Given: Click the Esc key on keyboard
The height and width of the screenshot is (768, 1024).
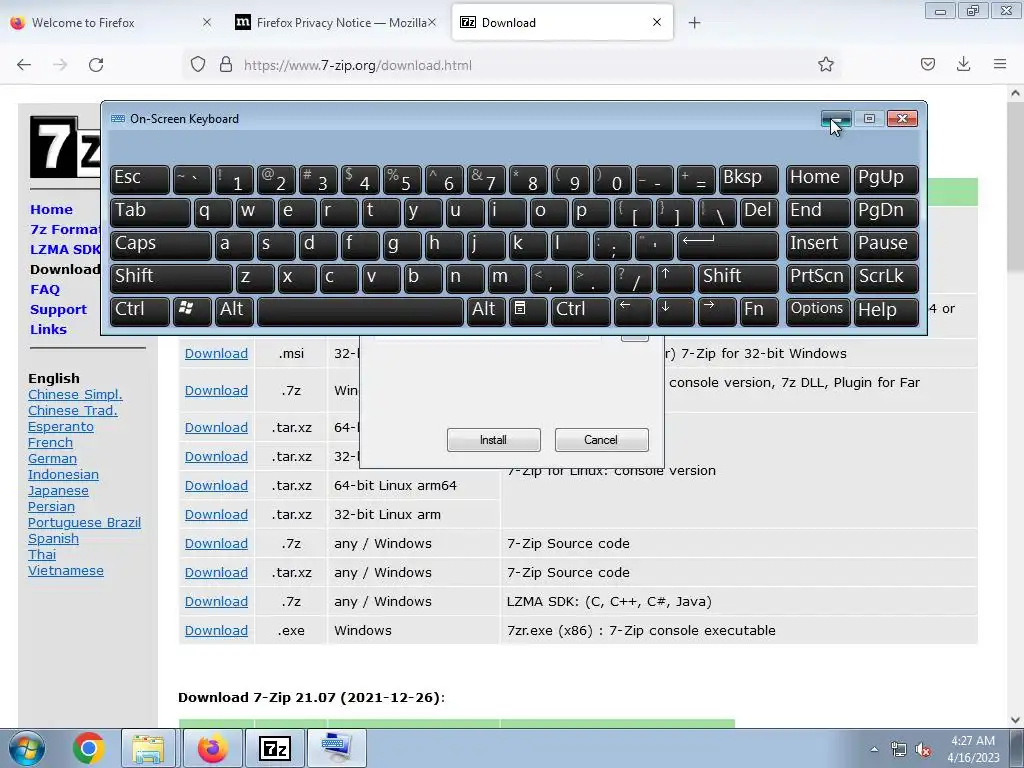Looking at the screenshot, I should point(140,178).
